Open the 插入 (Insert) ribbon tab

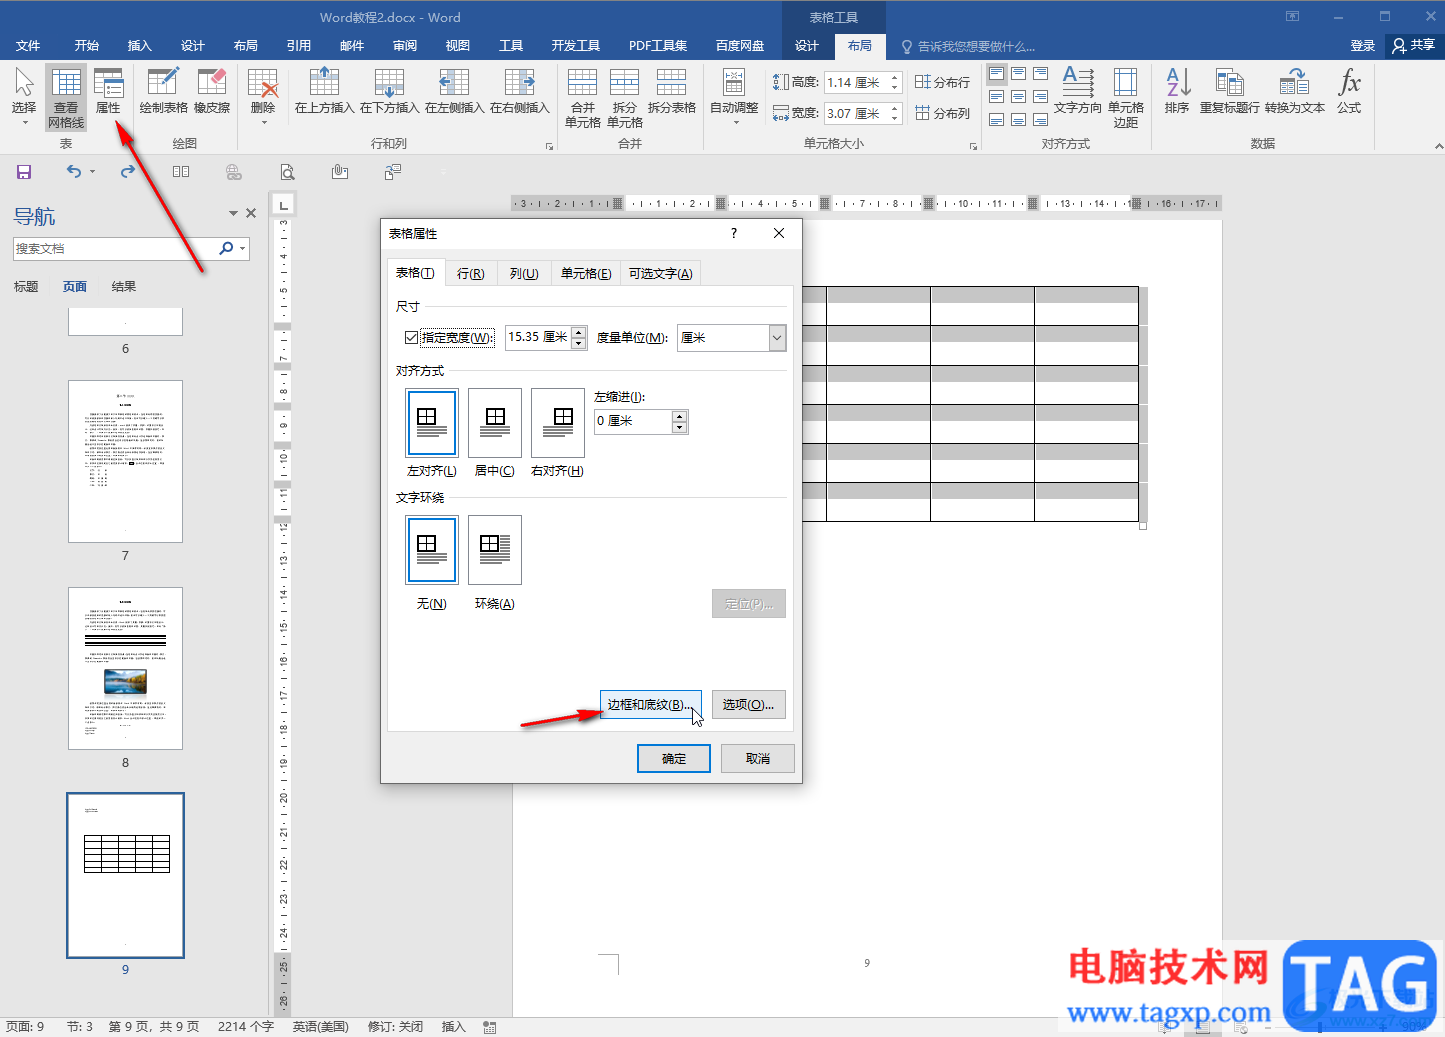tap(140, 46)
